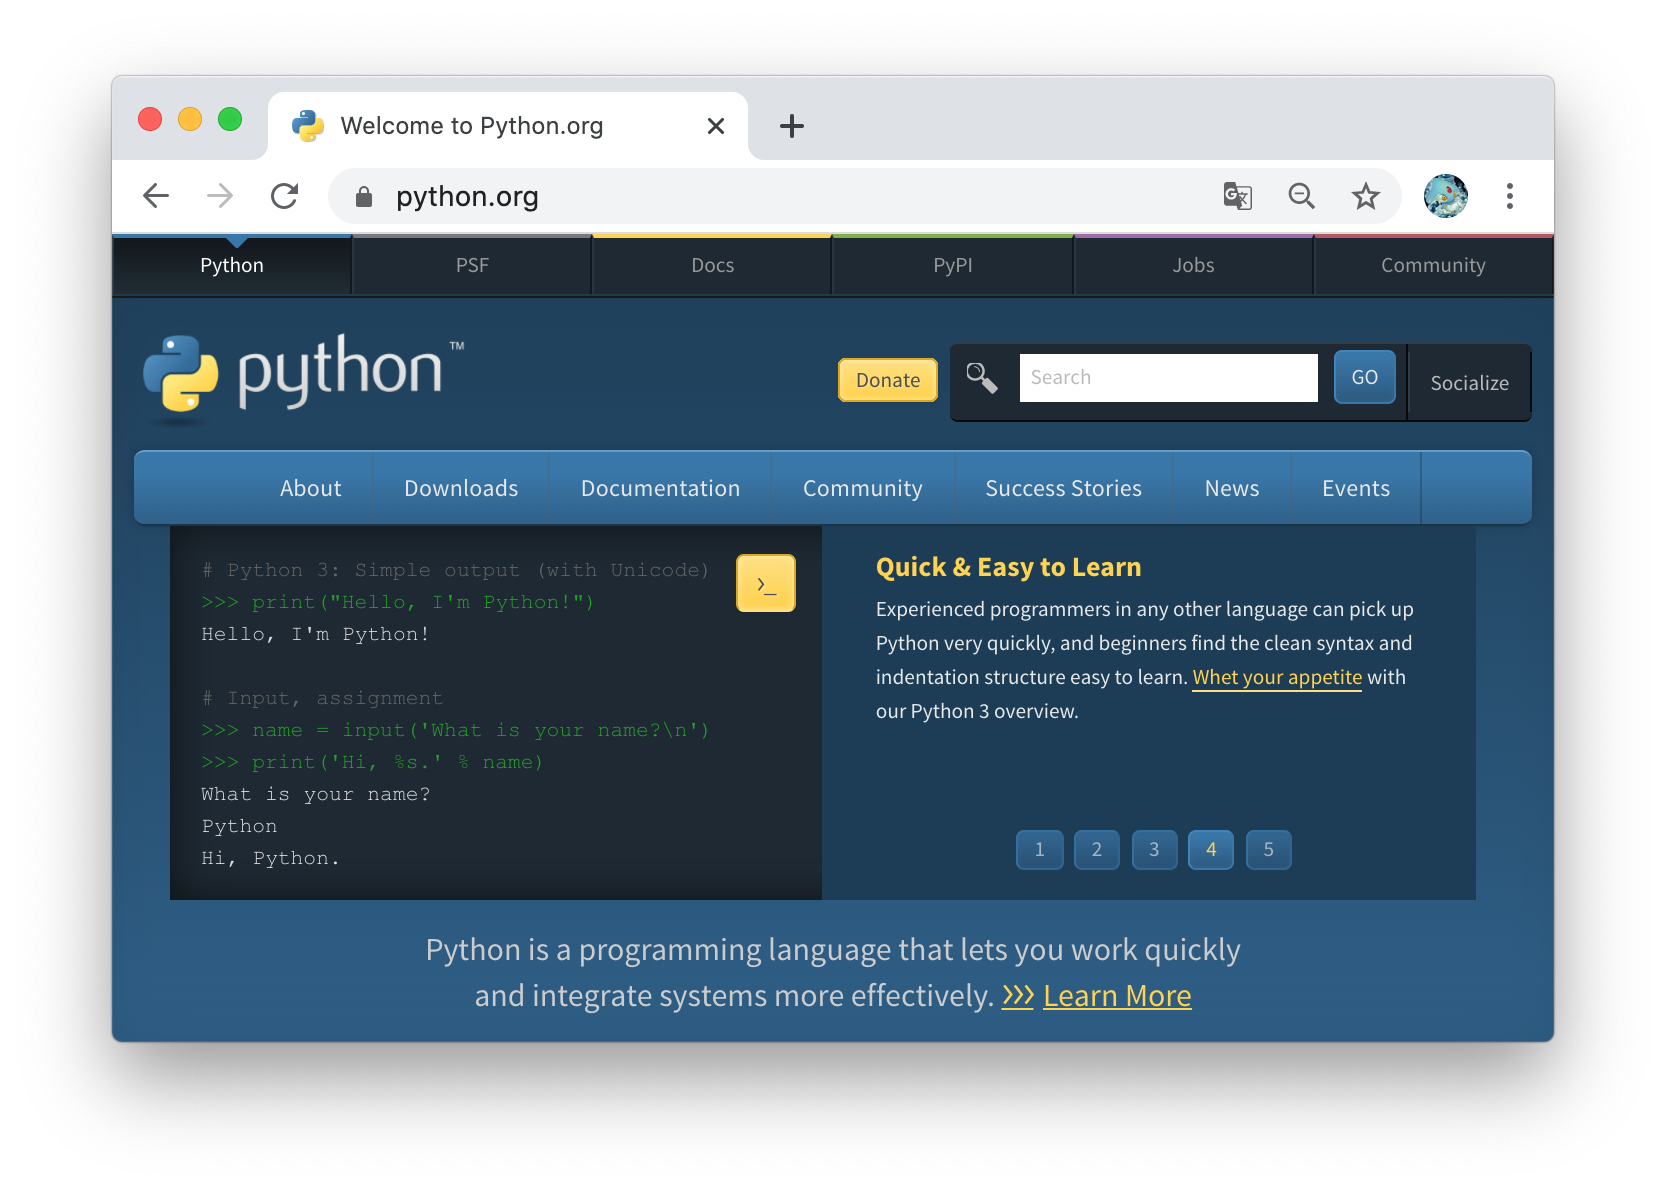
Task: Click the browser forward arrow
Action: [220, 196]
